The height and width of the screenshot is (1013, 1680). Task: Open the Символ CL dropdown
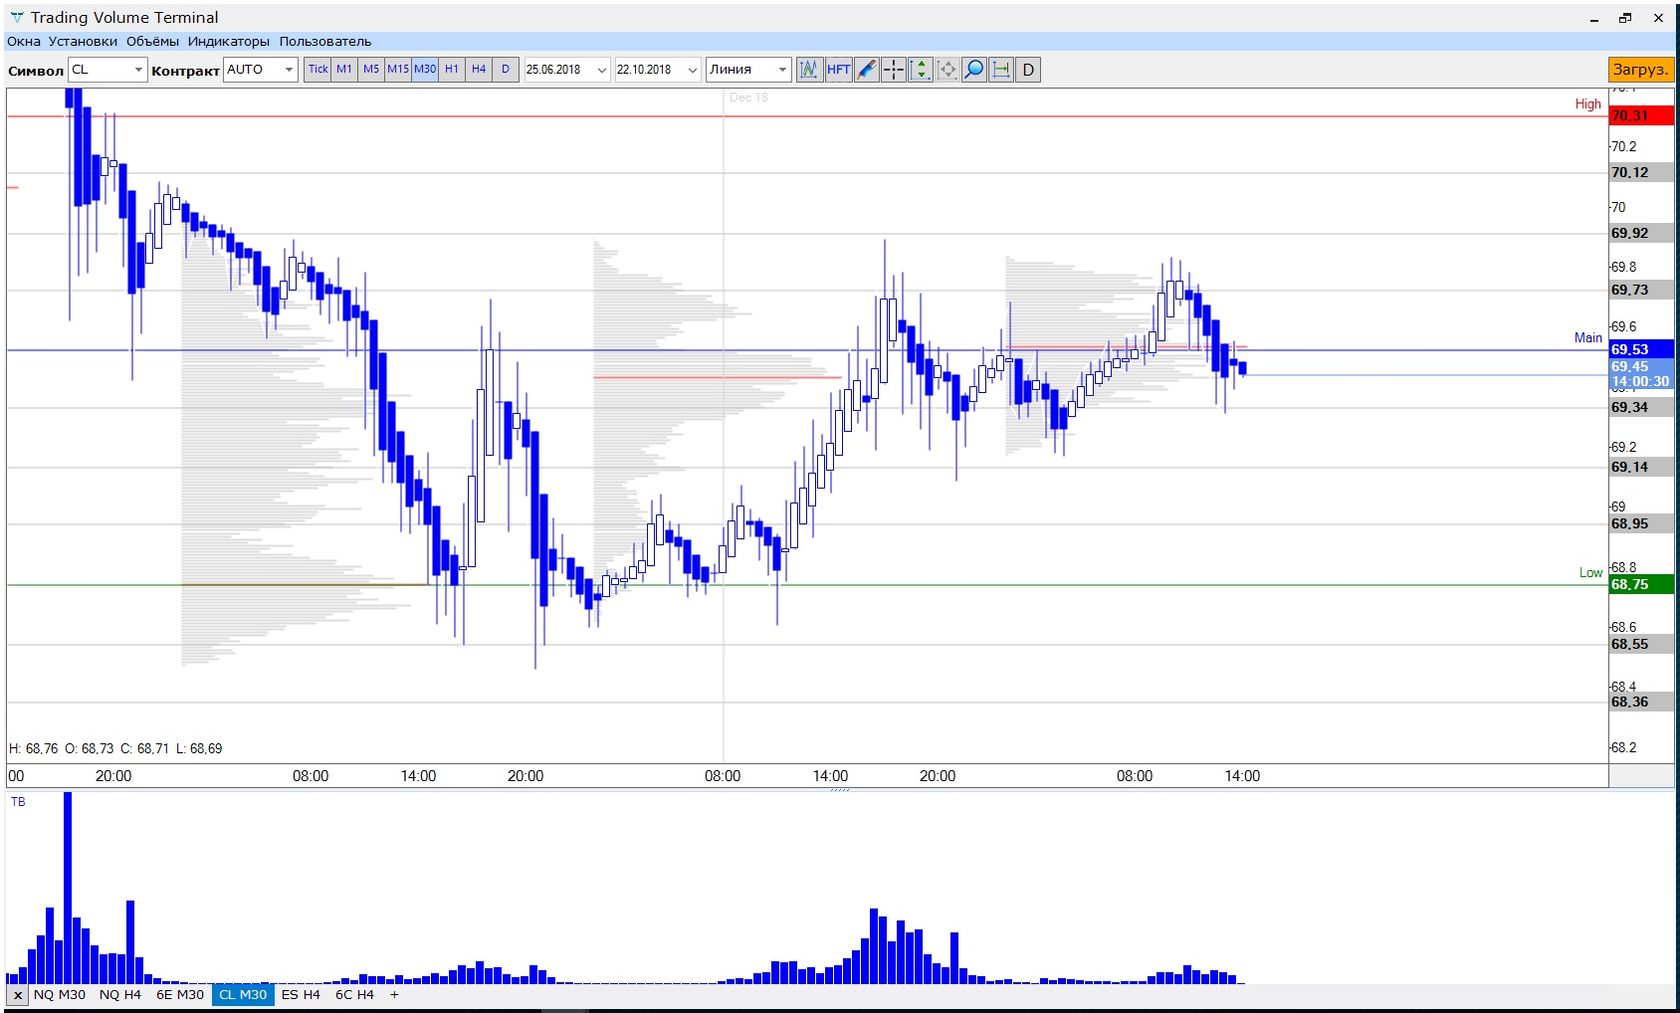pos(107,69)
